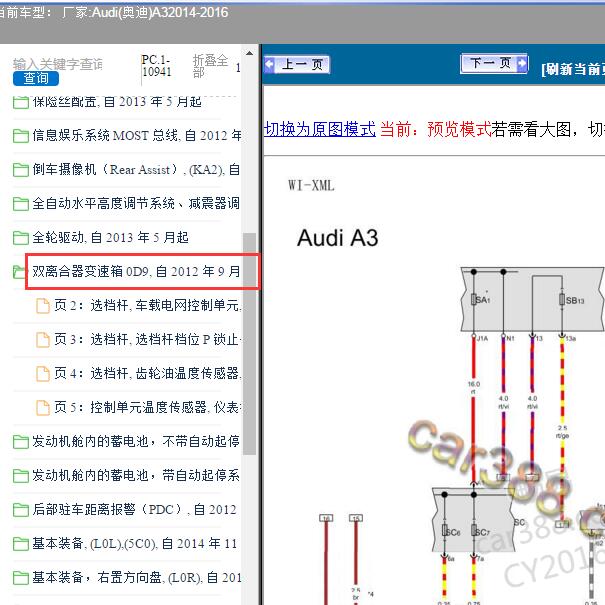Image resolution: width=605 pixels, height=605 pixels.
Task: Click page icon beside 页 2
Action: click(x=42, y=306)
